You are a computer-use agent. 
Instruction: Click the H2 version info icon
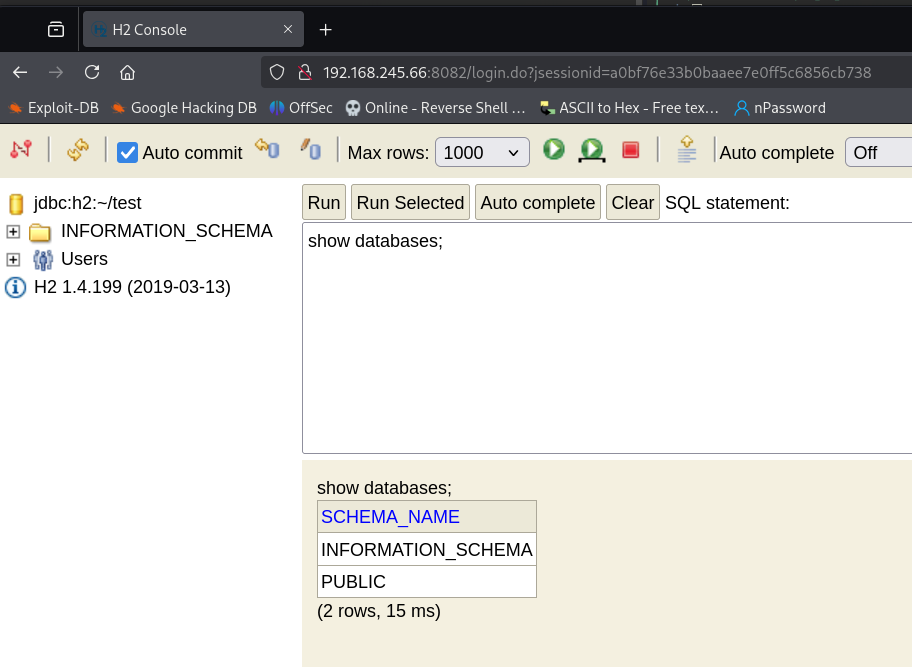click(15, 287)
